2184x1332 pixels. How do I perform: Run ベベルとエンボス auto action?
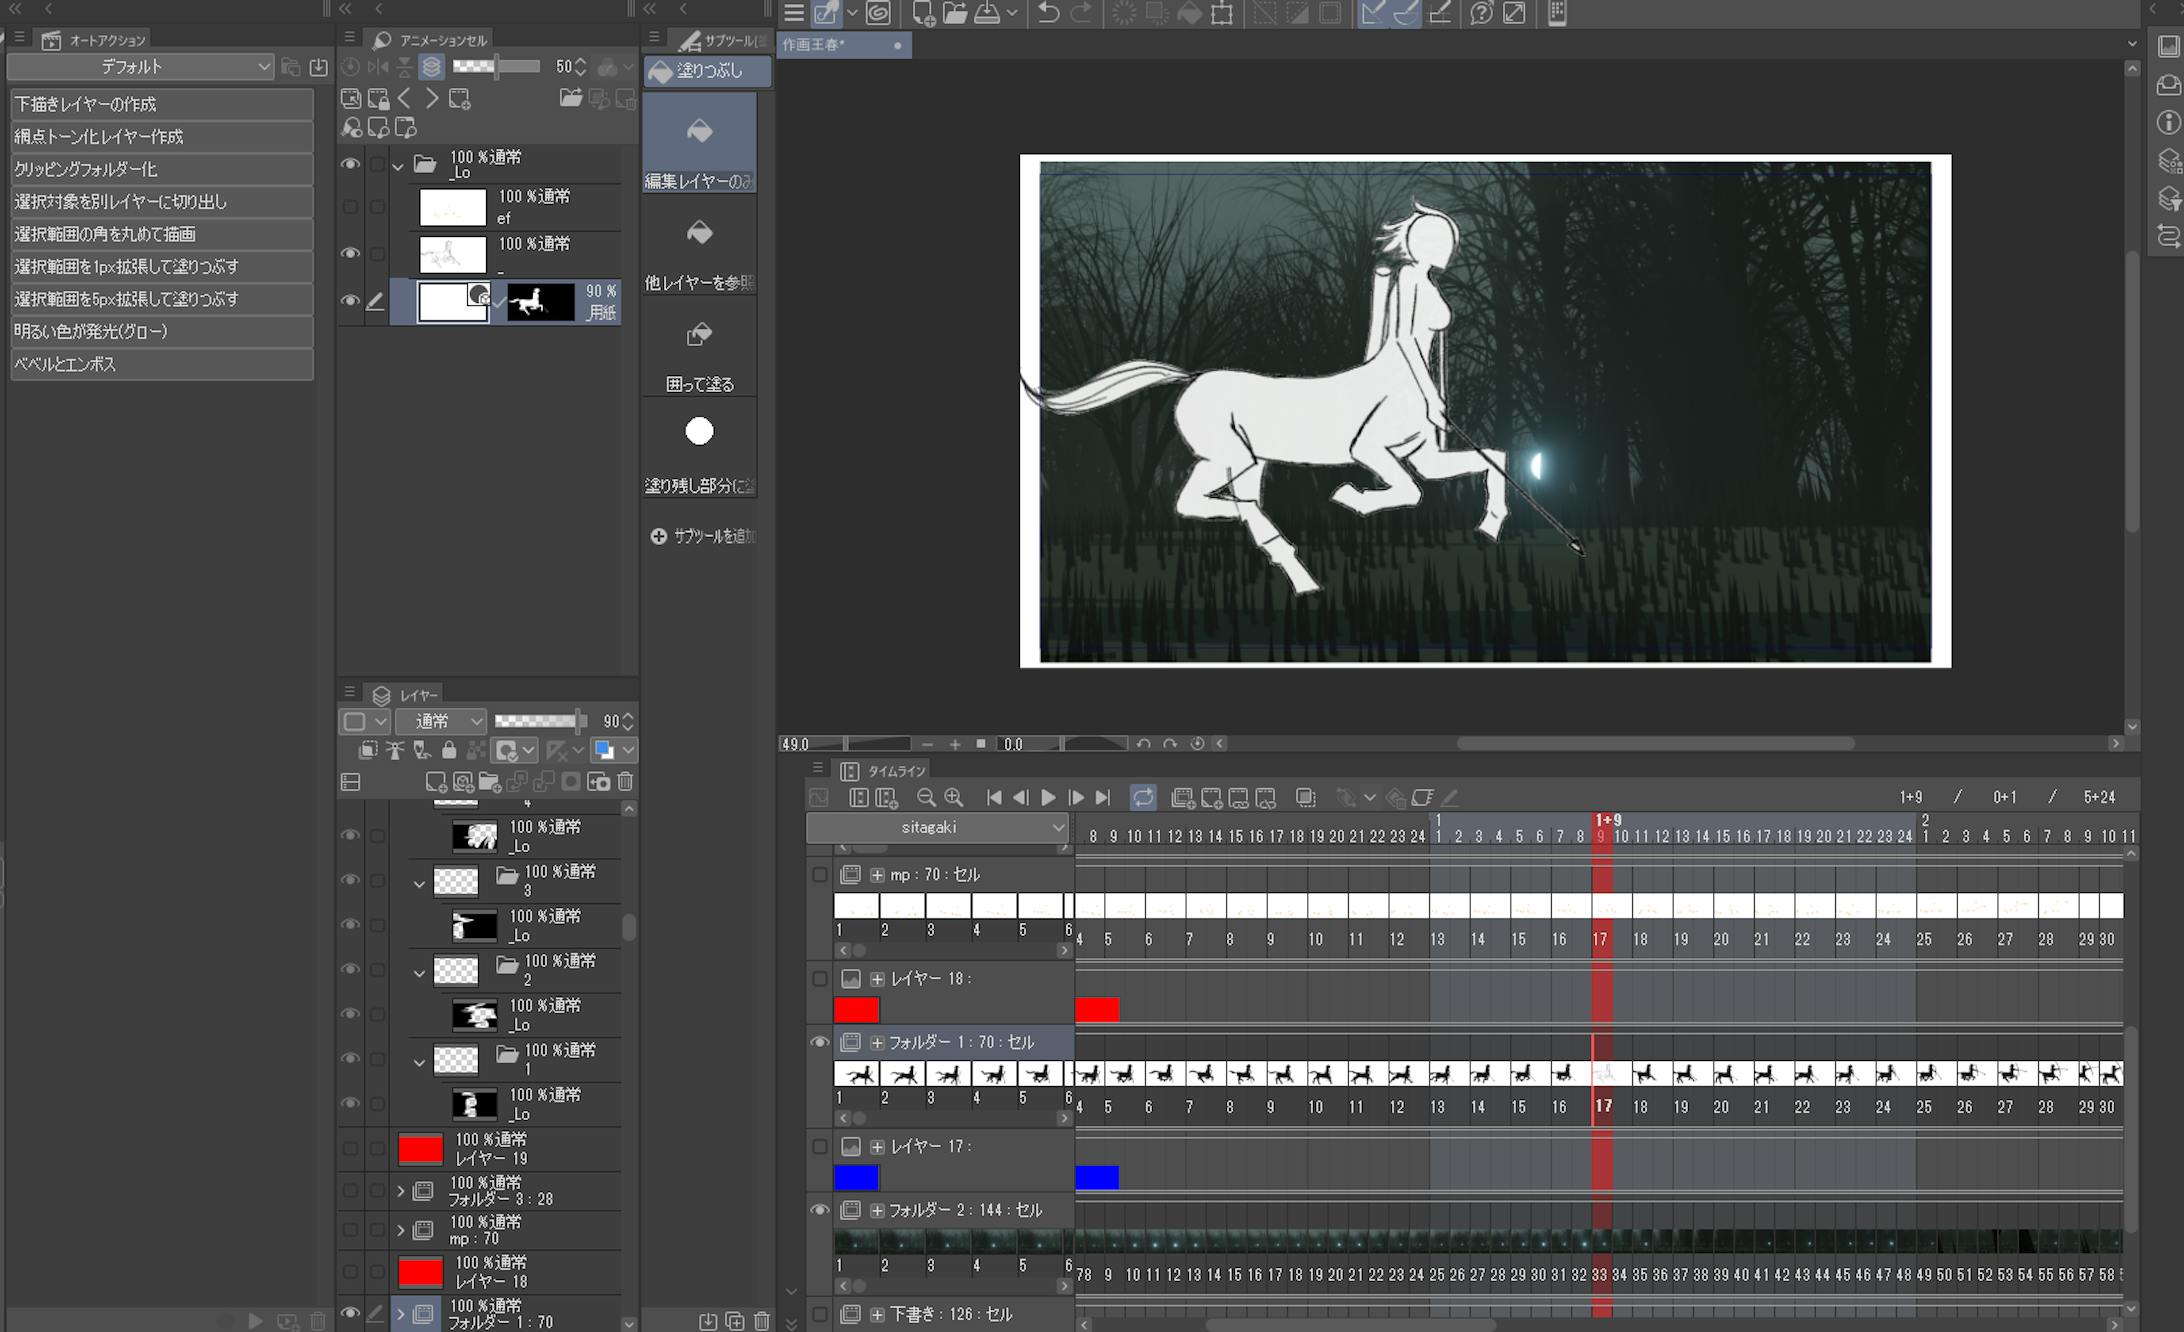[161, 364]
